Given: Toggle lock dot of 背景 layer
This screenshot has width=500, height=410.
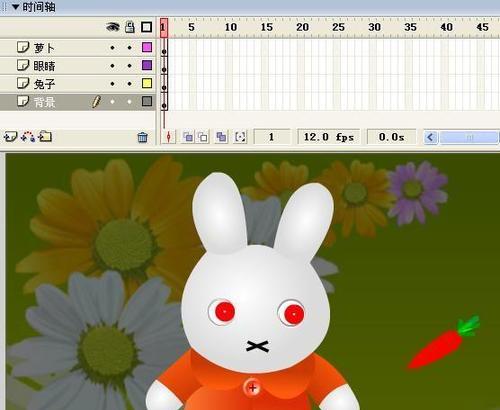Looking at the screenshot, I should coord(130,102).
